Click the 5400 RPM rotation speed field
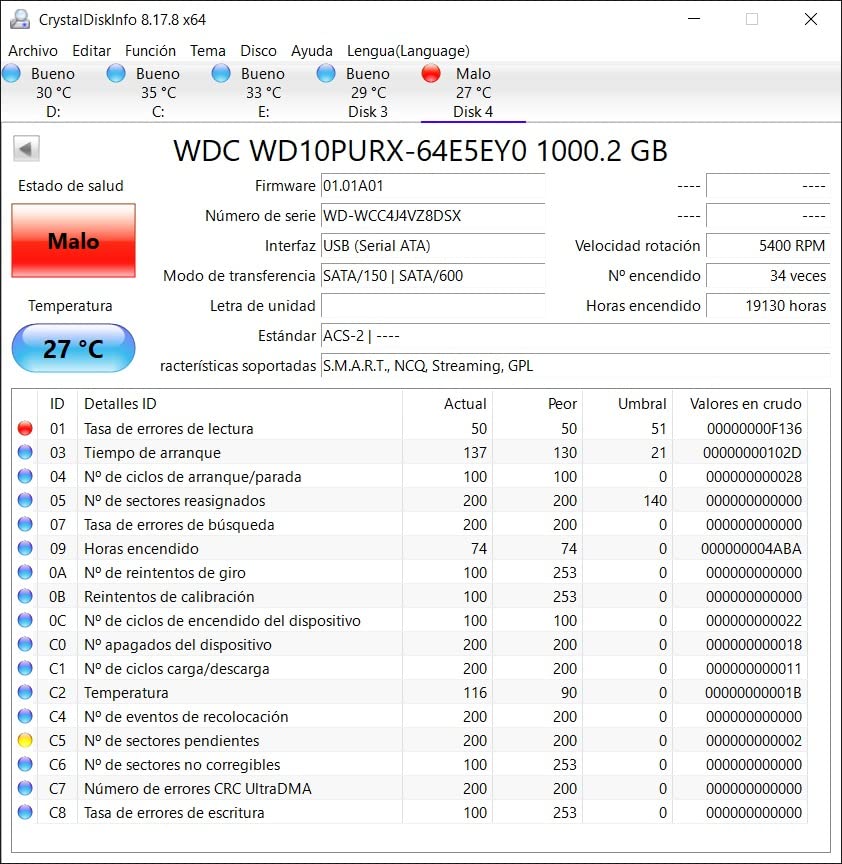 [x=768, y=246]
